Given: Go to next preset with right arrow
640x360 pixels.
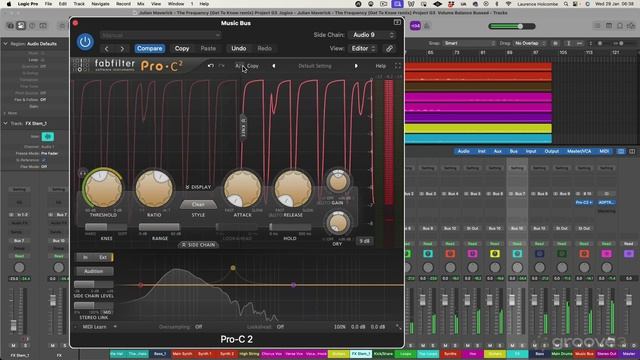Looking at the screenshot, I should [122, 49].
